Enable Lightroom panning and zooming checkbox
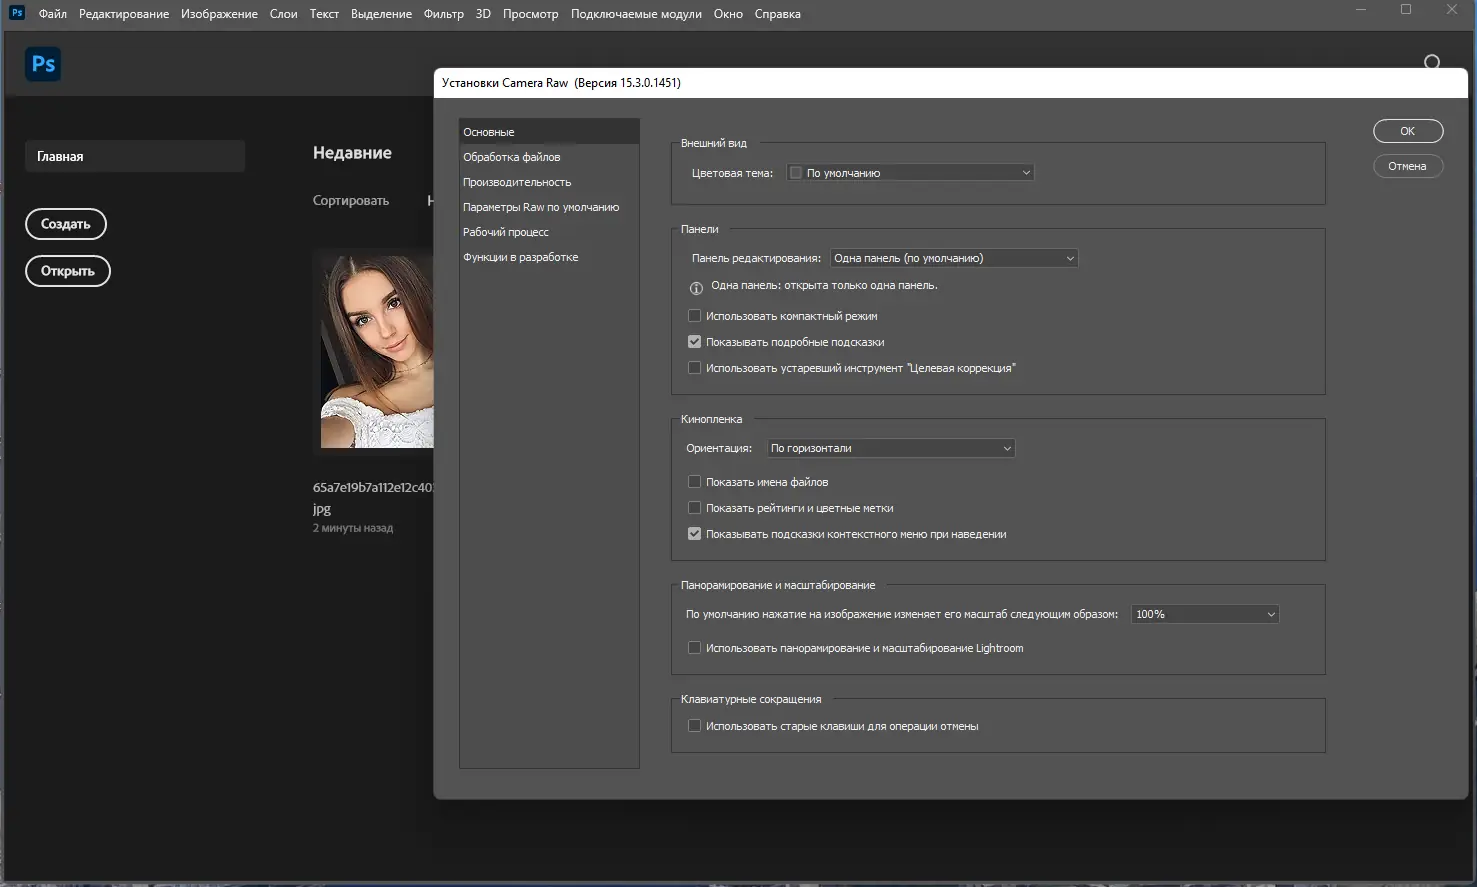Viewport: 1477px width, 887px height. tap(694, 648)
